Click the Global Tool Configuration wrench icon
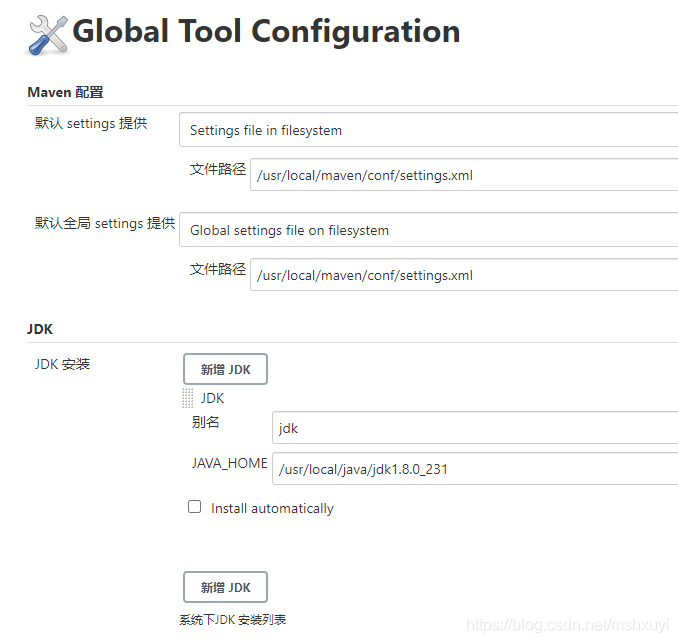 pos(48,35)
